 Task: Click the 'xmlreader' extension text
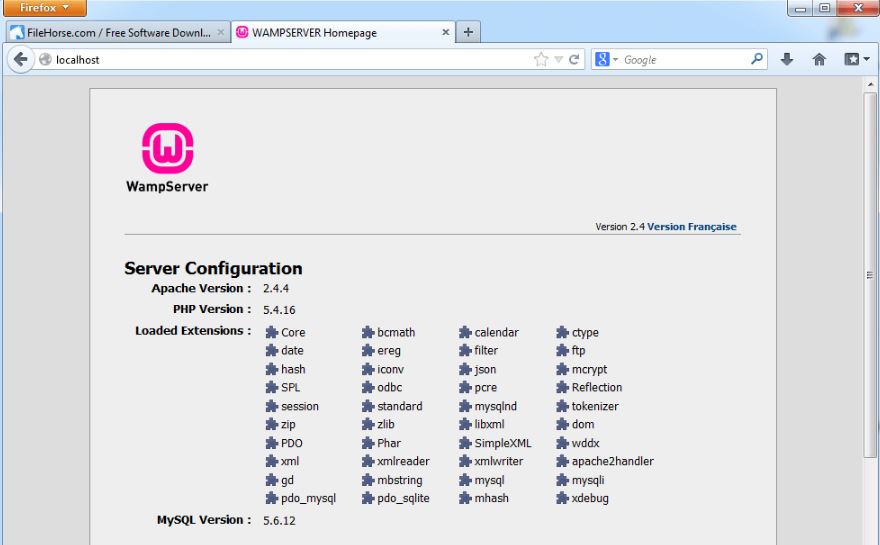point(403,461)
